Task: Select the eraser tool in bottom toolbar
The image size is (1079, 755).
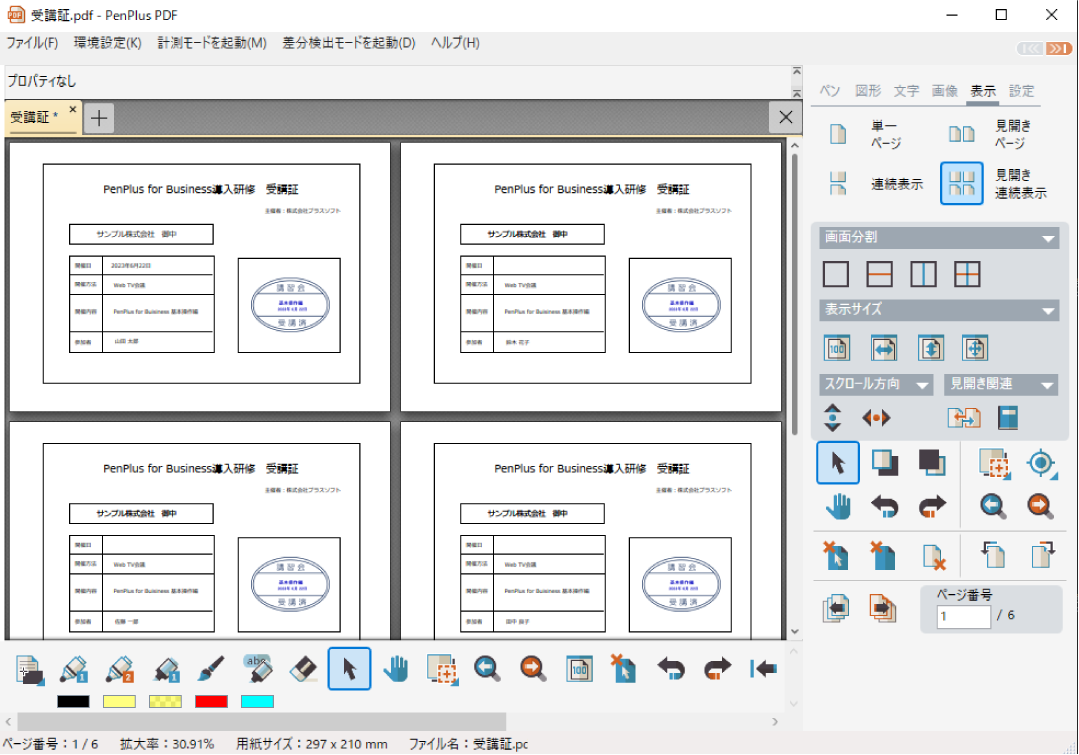Action: (303, 669)
